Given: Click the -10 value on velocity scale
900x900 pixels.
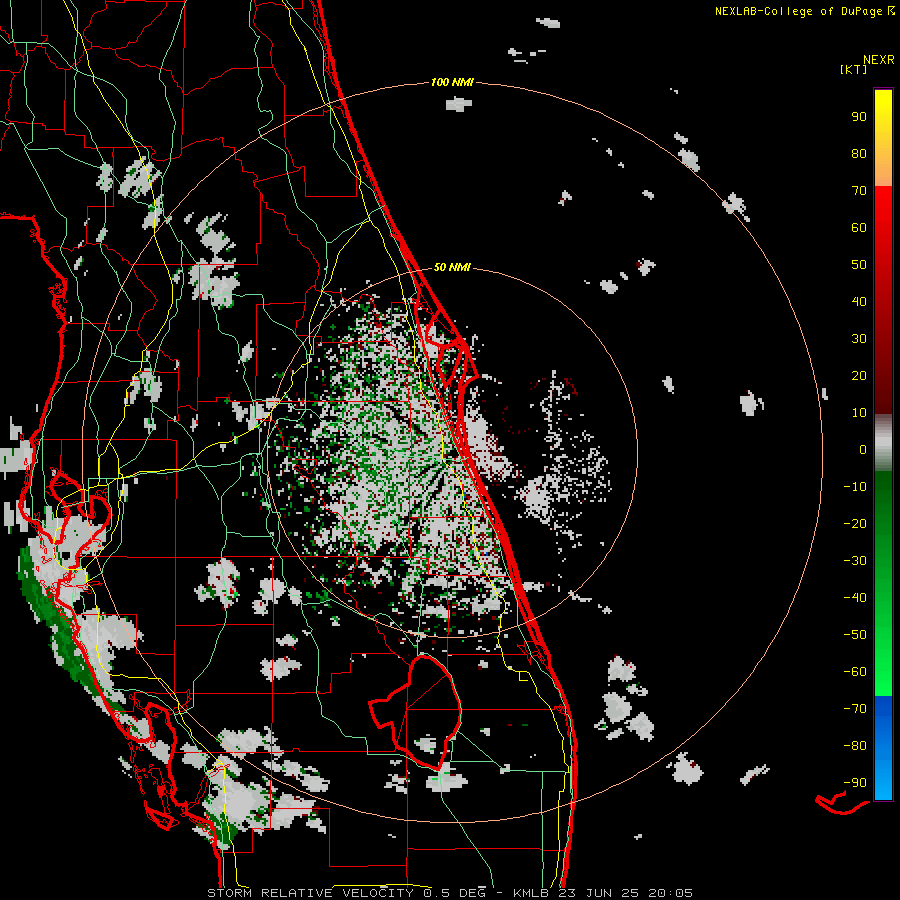Looking at the screenshot, I should 855,487.
